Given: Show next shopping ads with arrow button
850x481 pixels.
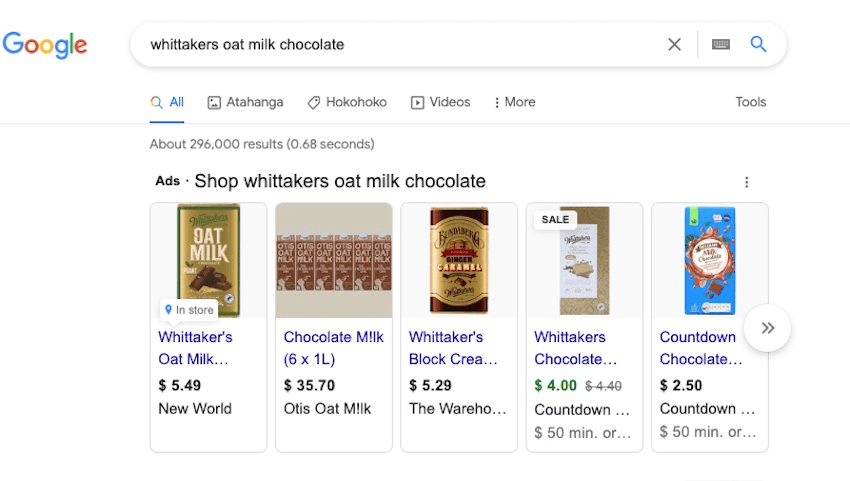Looking at the screenshot, I should pyautogui.click(x=768, y=328).
